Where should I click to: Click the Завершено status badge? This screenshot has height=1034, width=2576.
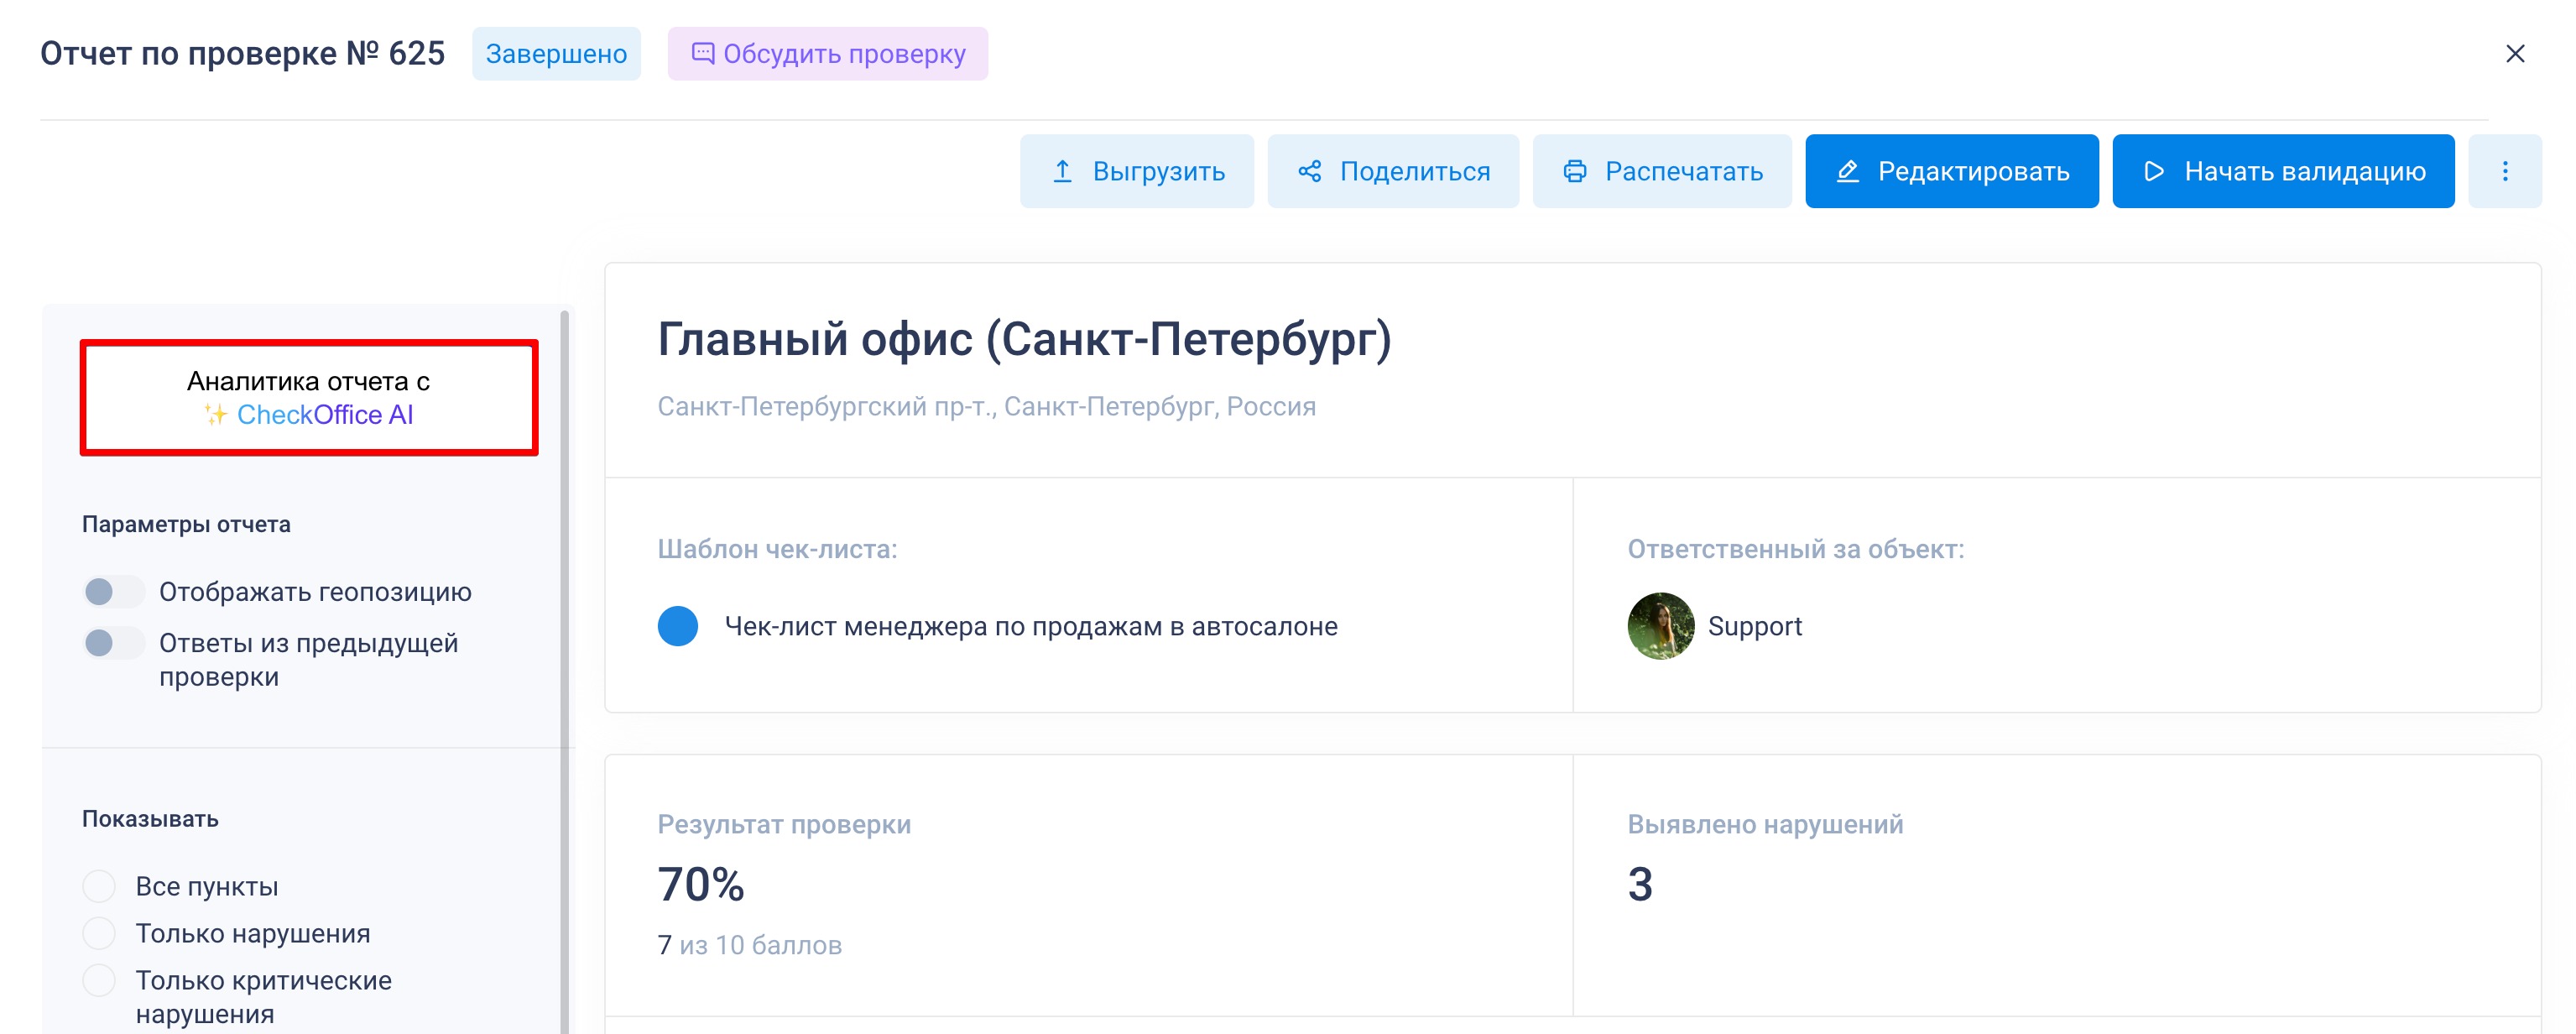(x=556, y=54)
